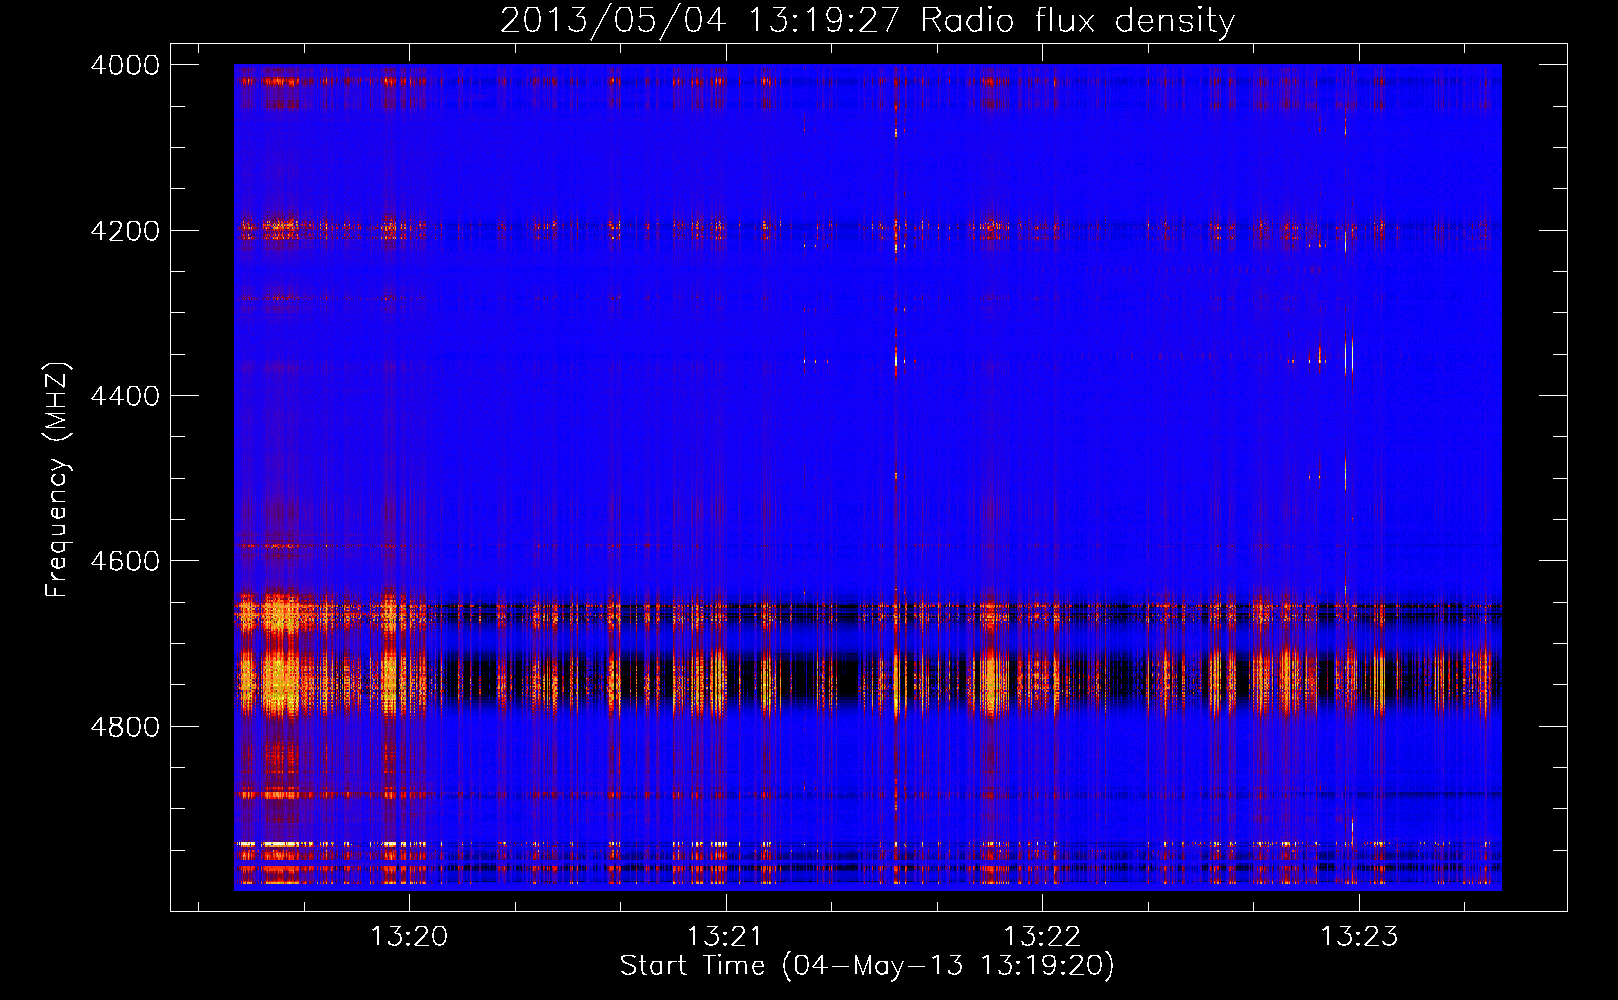Click the plot title '2013/05/04 13:19:27 Radio flux density'
This screenshot has width=1618, height=1000.
(x=867, y=21)
